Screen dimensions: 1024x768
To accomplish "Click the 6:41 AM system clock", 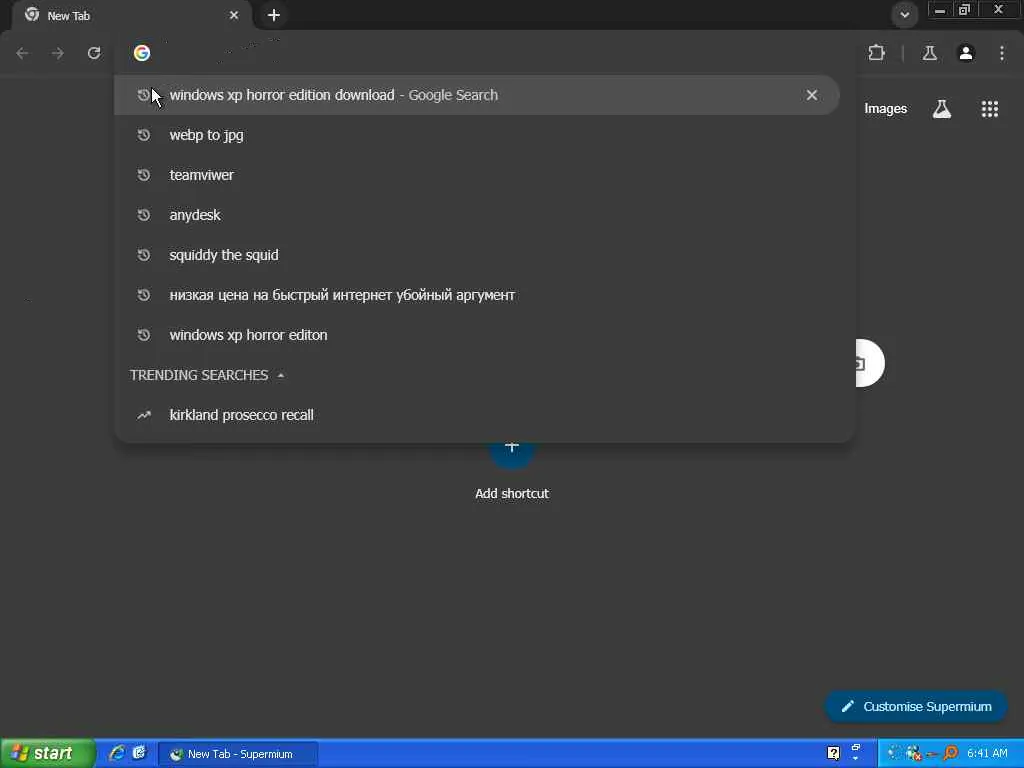I will pos(987,754).
